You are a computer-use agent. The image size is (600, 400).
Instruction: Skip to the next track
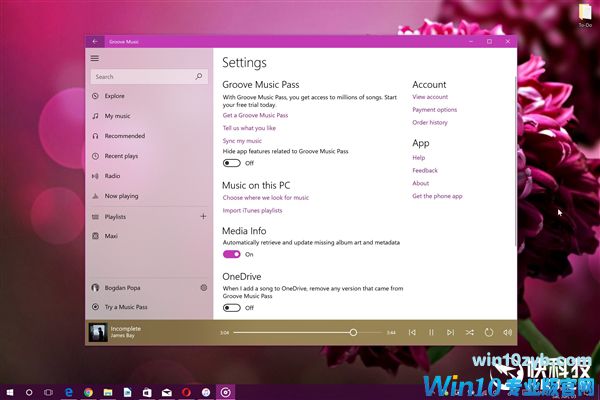[x=450, y=332]
